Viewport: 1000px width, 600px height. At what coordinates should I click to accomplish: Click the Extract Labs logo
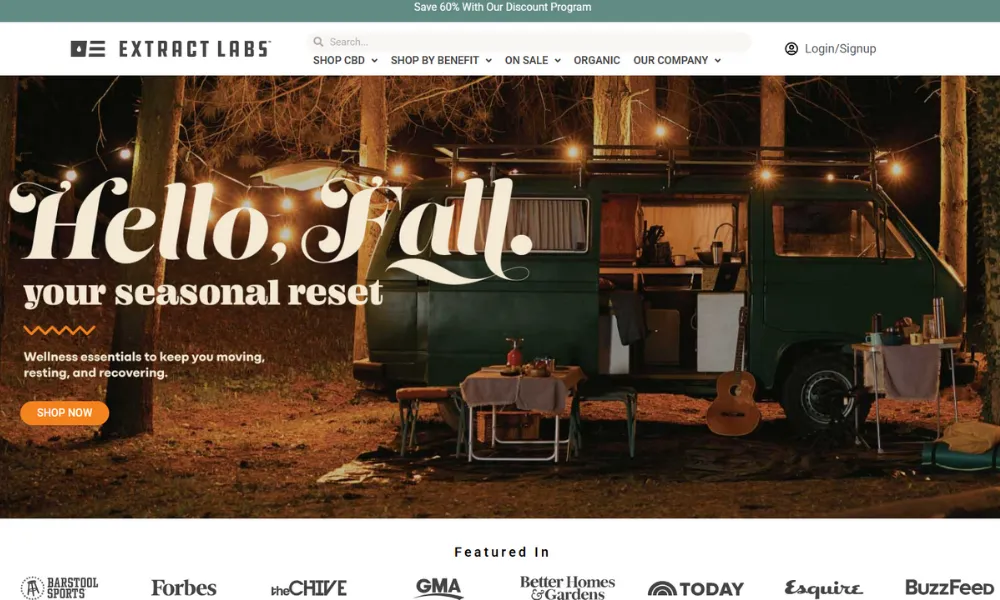click(170, 49)
